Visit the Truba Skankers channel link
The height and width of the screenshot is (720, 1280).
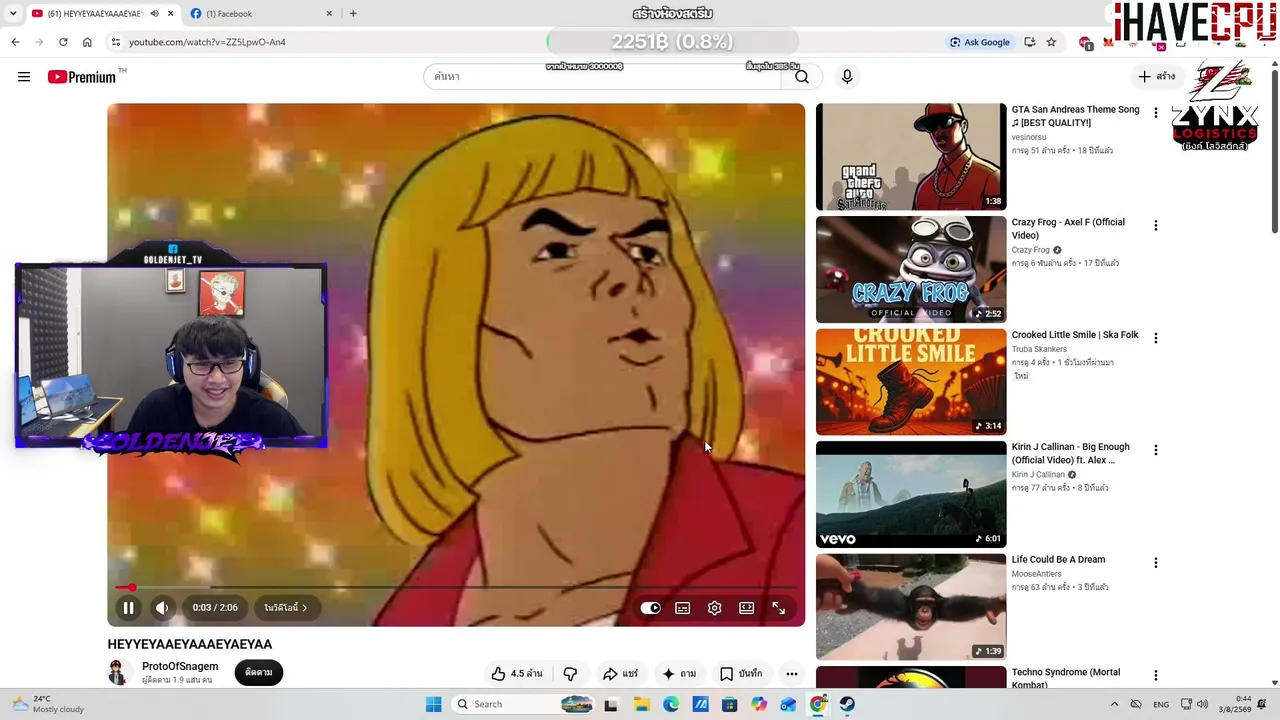pyautogui.click(x=1039, y=350)
